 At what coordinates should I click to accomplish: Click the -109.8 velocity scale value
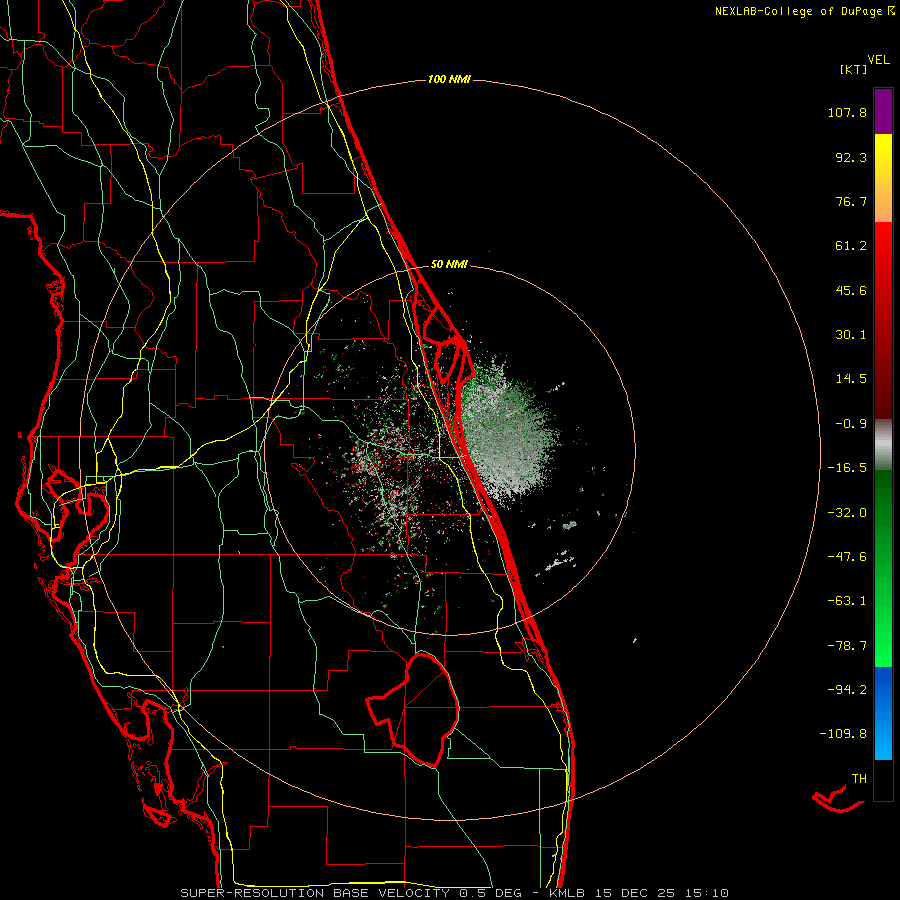843,734
